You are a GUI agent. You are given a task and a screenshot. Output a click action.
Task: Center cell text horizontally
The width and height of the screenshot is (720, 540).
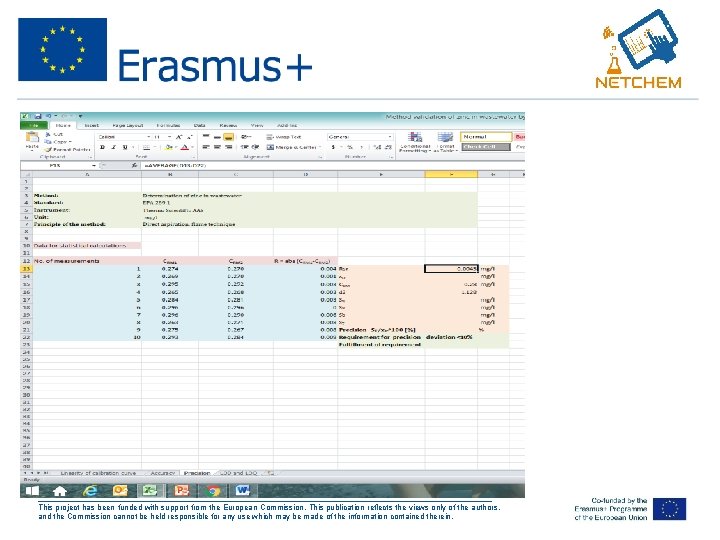tap(217, 147)
